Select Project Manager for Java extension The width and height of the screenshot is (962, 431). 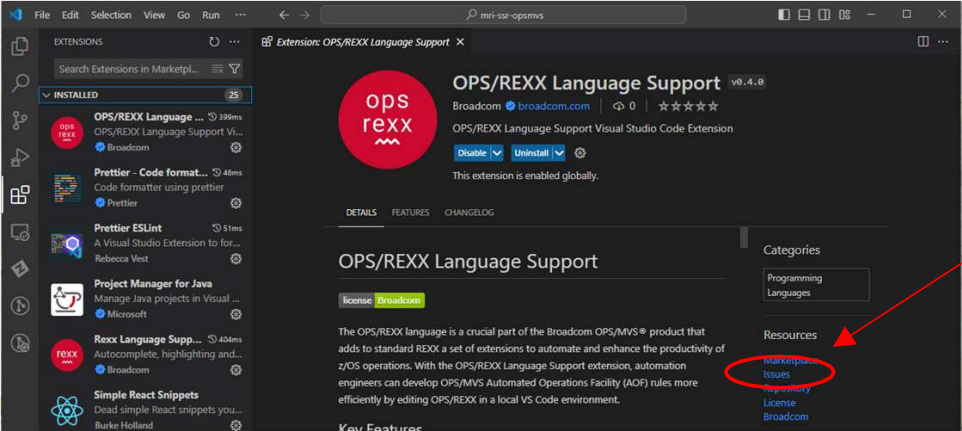point(145,299)
